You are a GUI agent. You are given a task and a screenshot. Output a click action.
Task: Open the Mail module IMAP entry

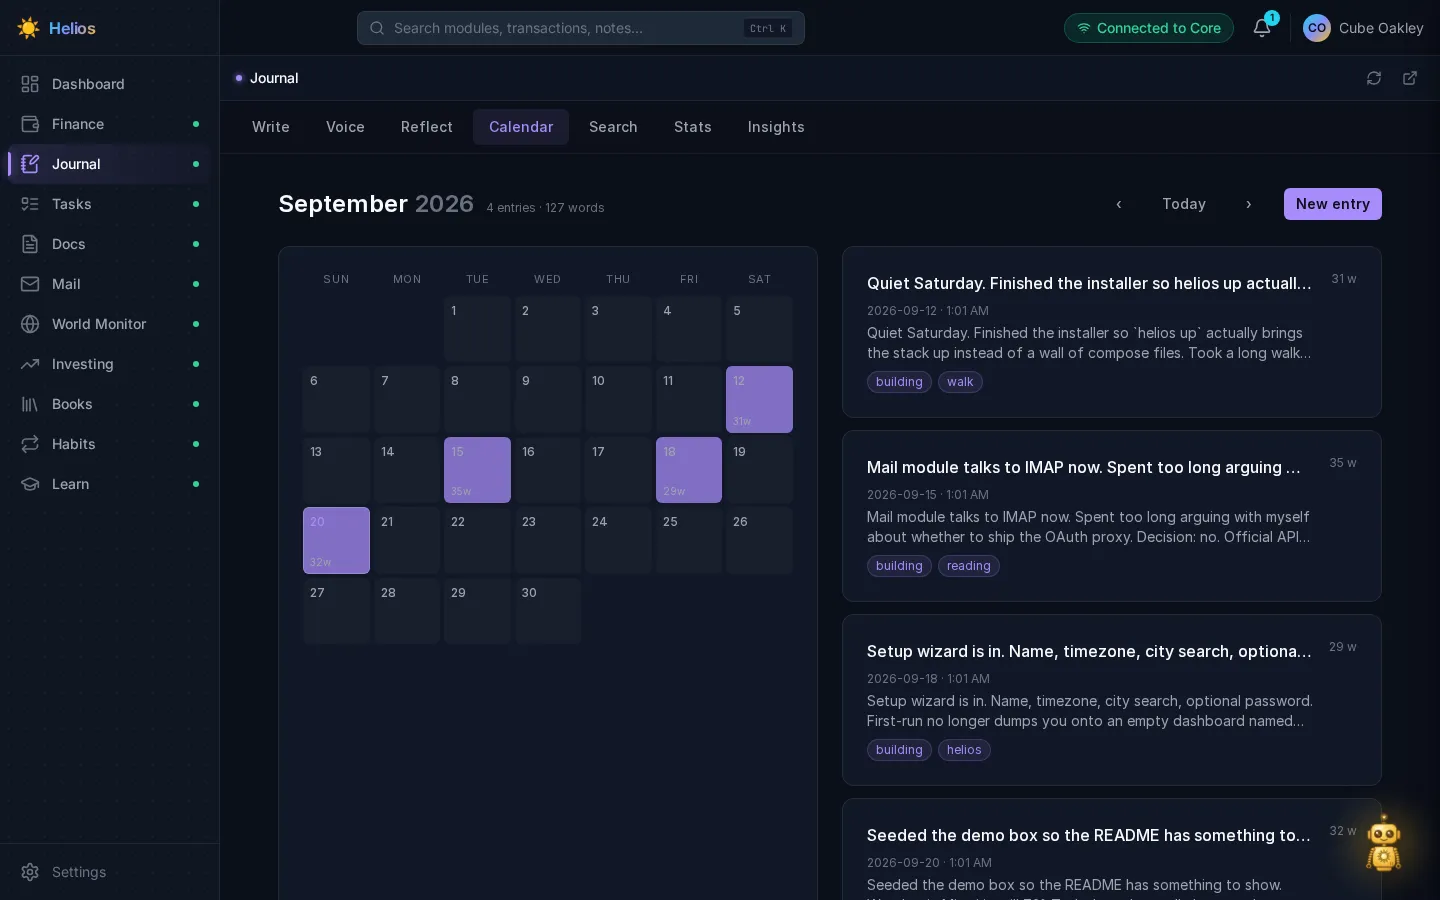pos(1112,516)
